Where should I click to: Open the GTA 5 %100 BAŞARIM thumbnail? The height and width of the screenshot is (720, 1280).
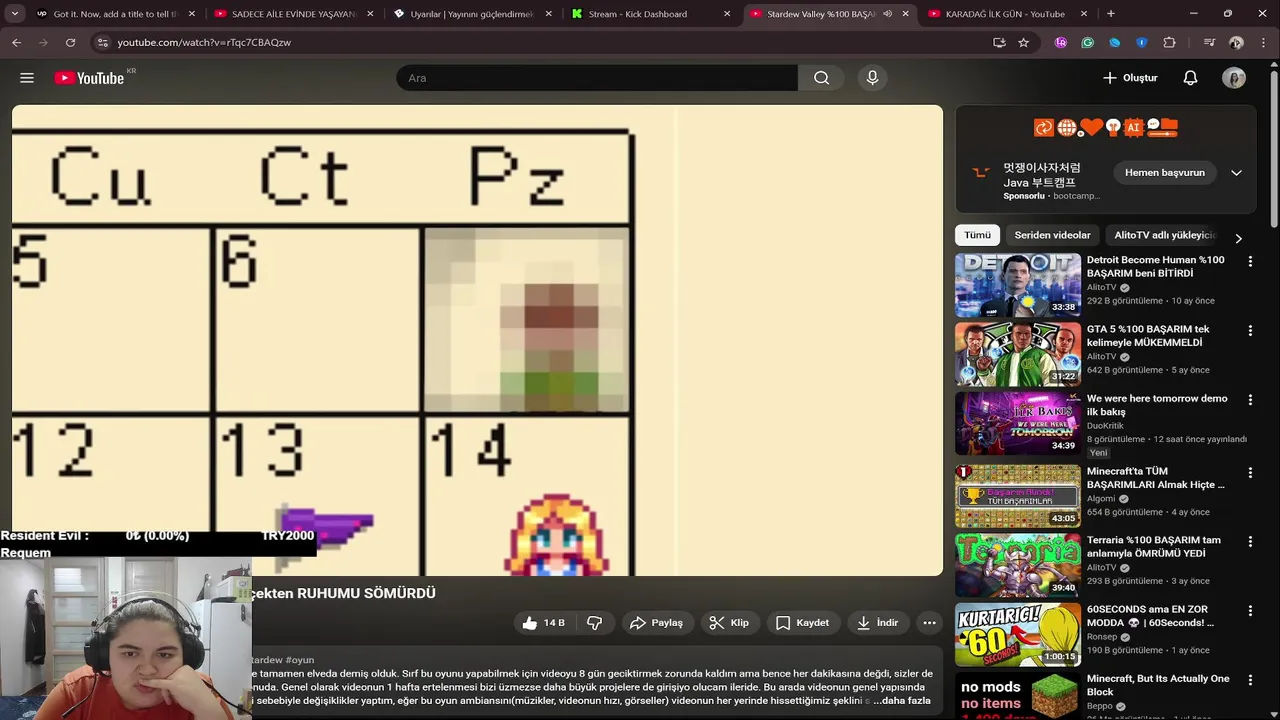tap(1017, 354)
